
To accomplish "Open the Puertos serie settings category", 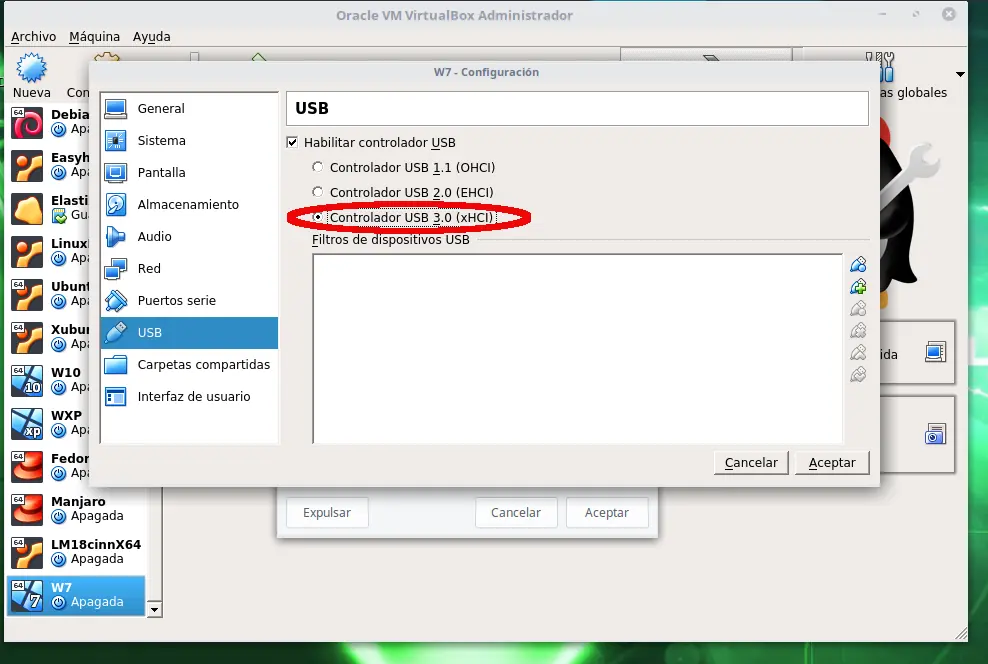I will (x=189, y=301).
